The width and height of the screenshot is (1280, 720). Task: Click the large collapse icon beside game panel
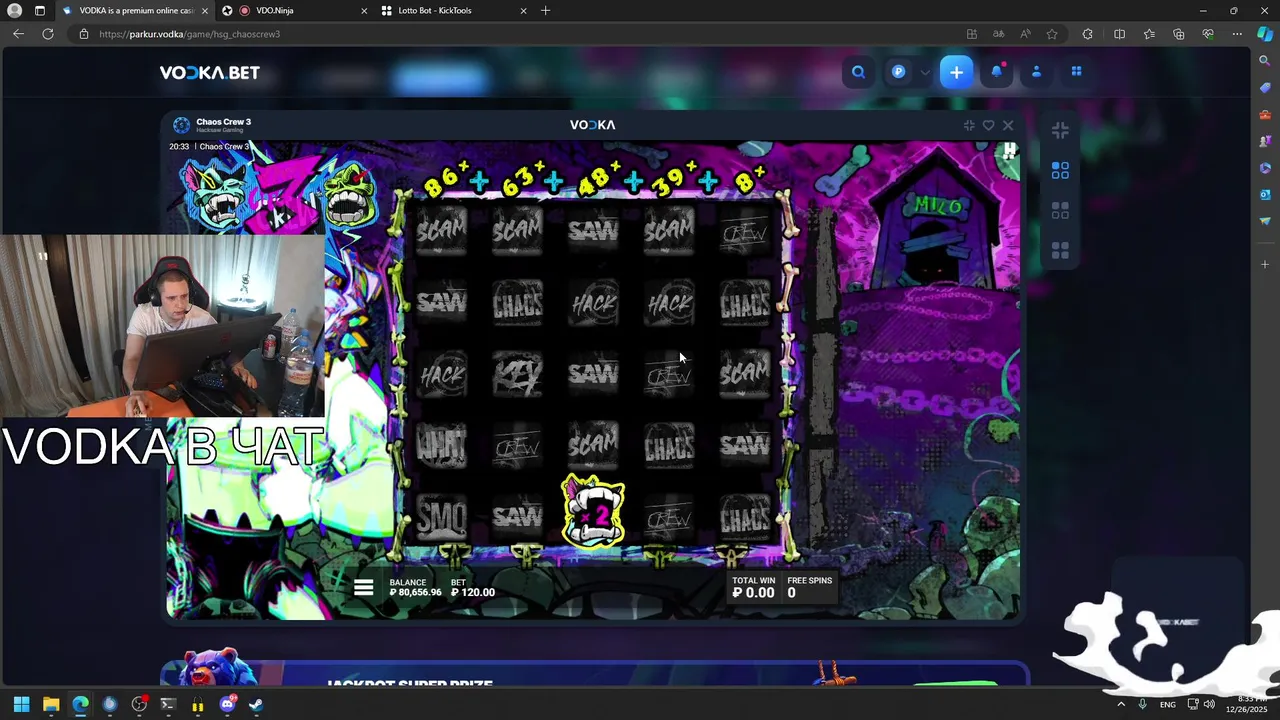click(x=1060, y=131)
